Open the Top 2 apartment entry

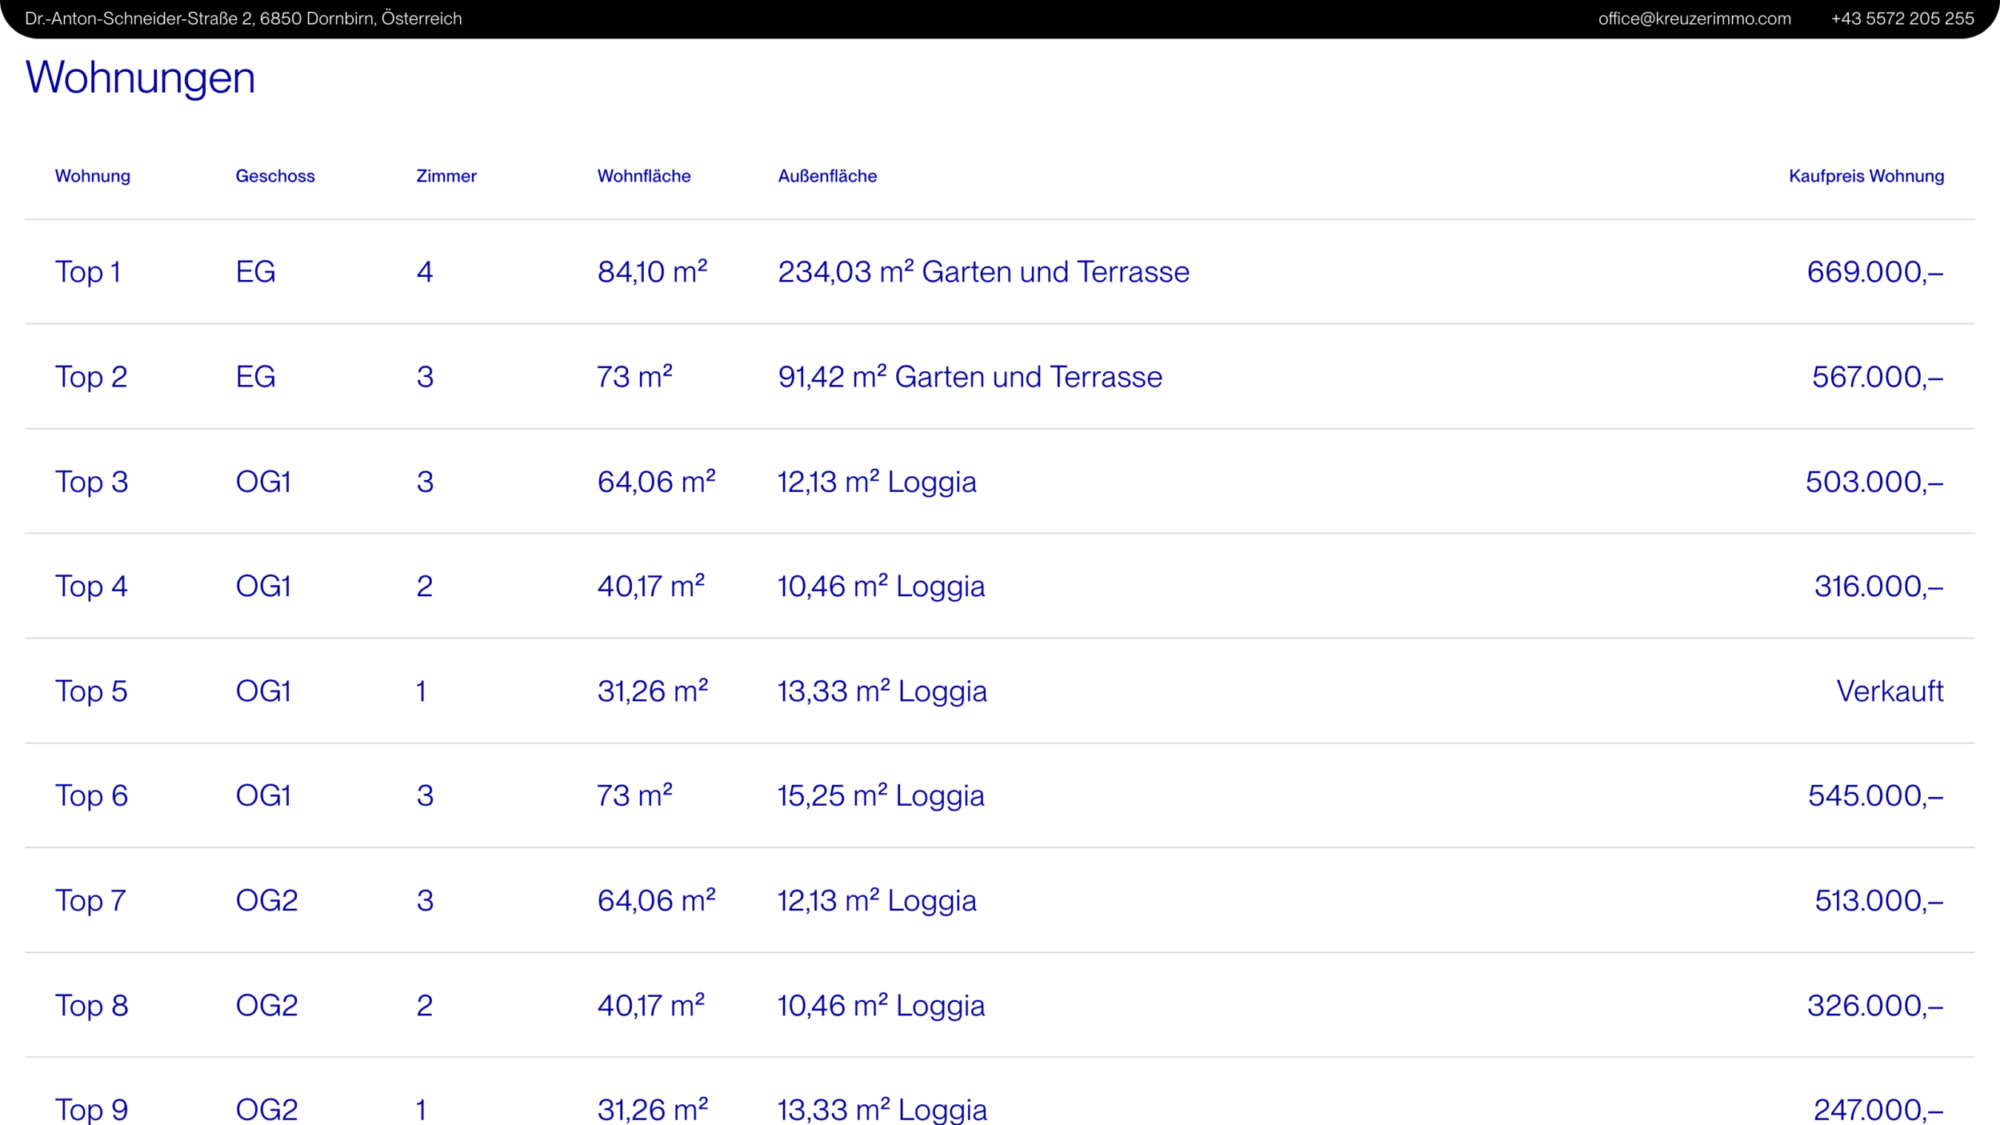click(91, 377)
